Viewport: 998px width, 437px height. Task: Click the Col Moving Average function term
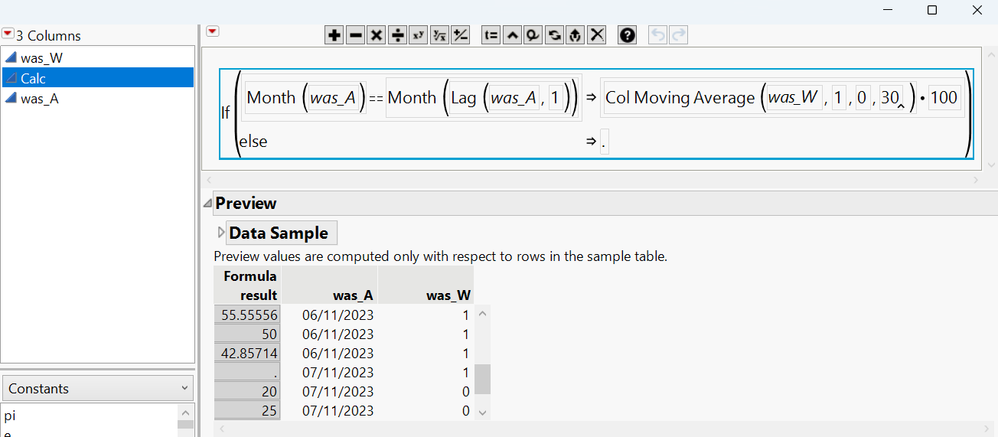point(679,98)
